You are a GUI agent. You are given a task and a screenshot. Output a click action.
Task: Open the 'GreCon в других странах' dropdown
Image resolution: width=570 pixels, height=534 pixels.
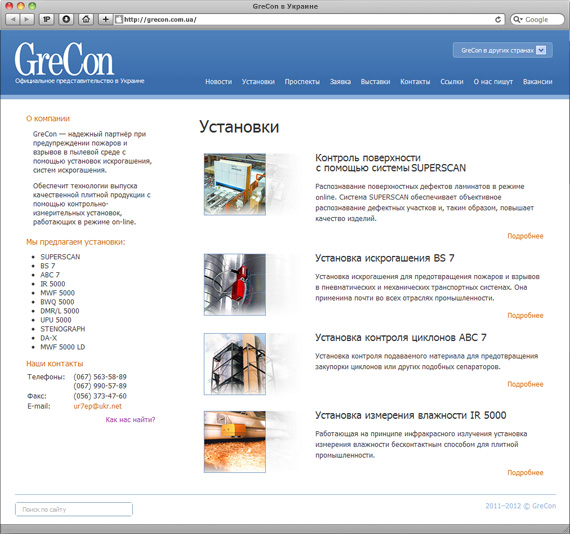[503, 50]
